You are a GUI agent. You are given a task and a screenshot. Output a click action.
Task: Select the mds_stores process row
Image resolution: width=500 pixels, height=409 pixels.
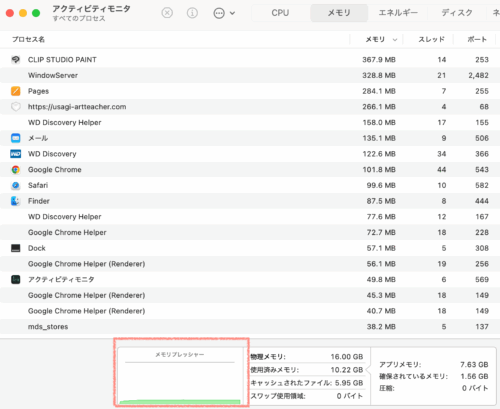tap(250, 326)
